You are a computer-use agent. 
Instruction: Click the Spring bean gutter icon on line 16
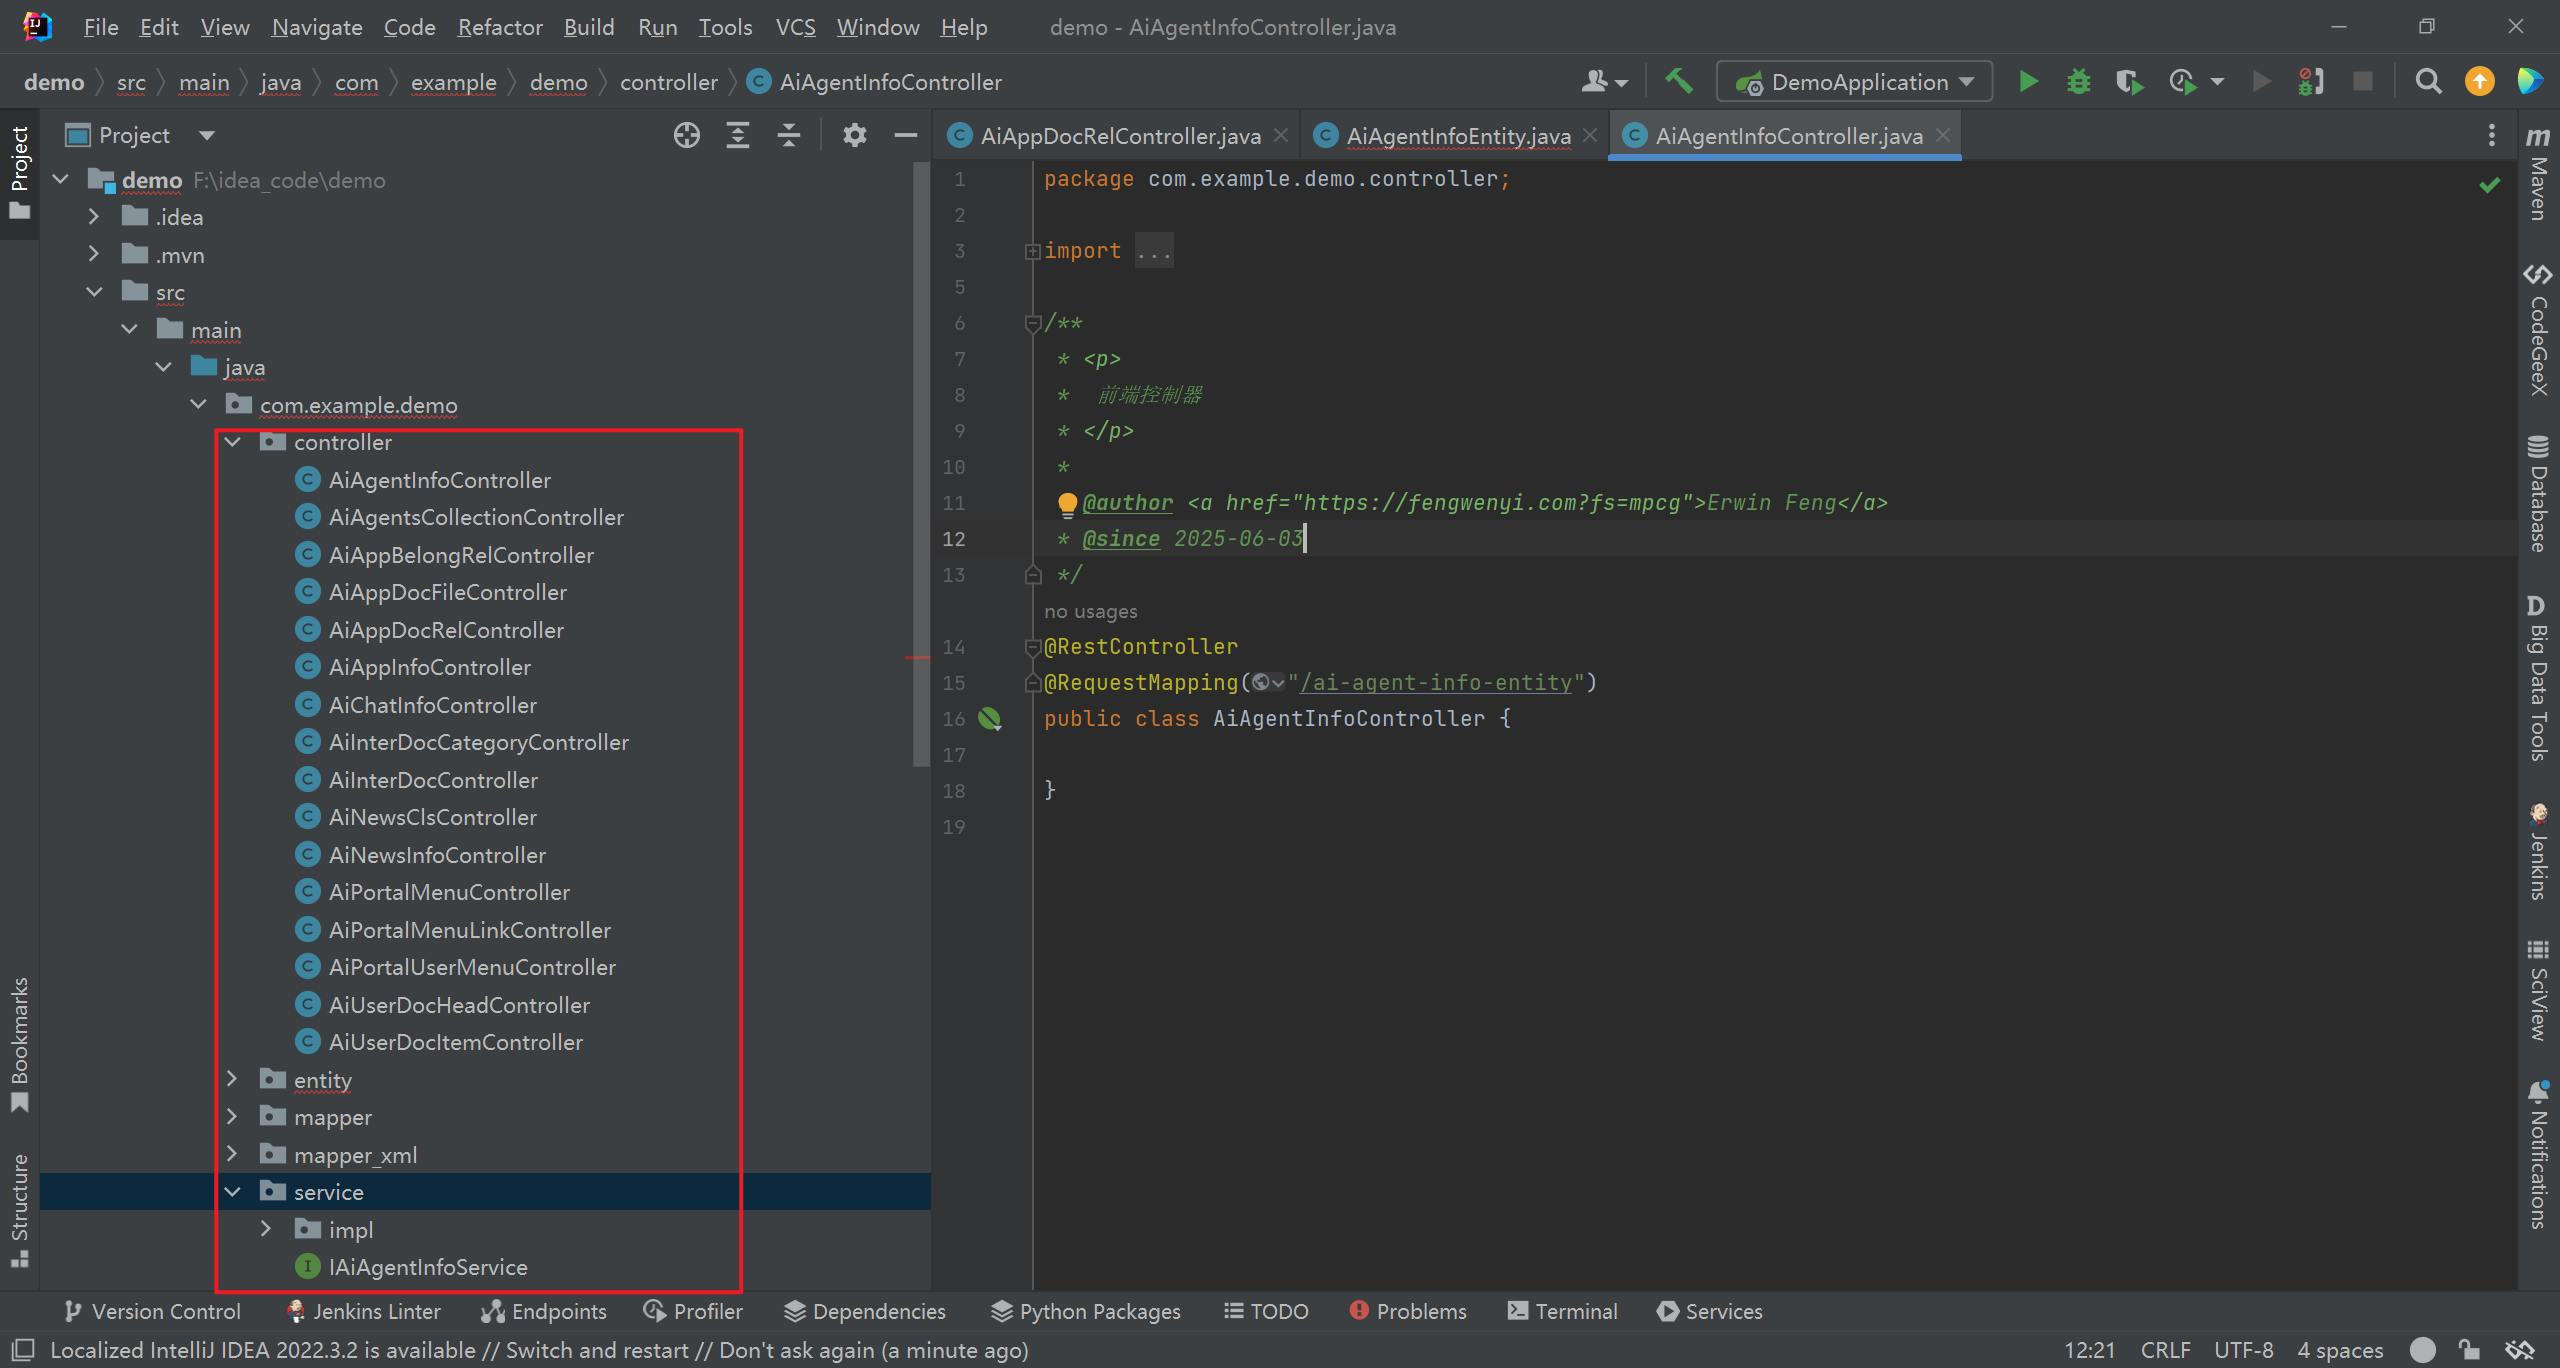tap(990, 718)
